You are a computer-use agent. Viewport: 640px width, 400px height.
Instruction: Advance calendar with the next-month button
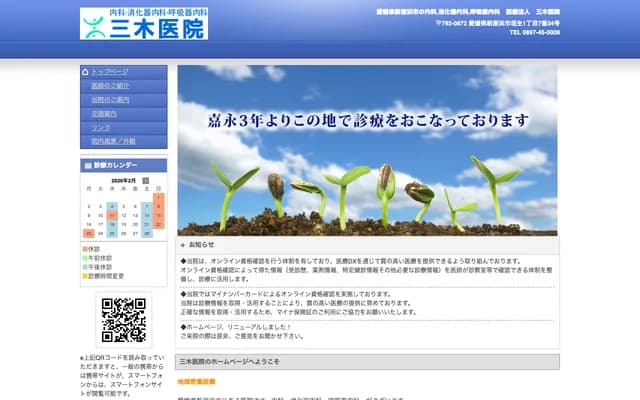point(146,180)
